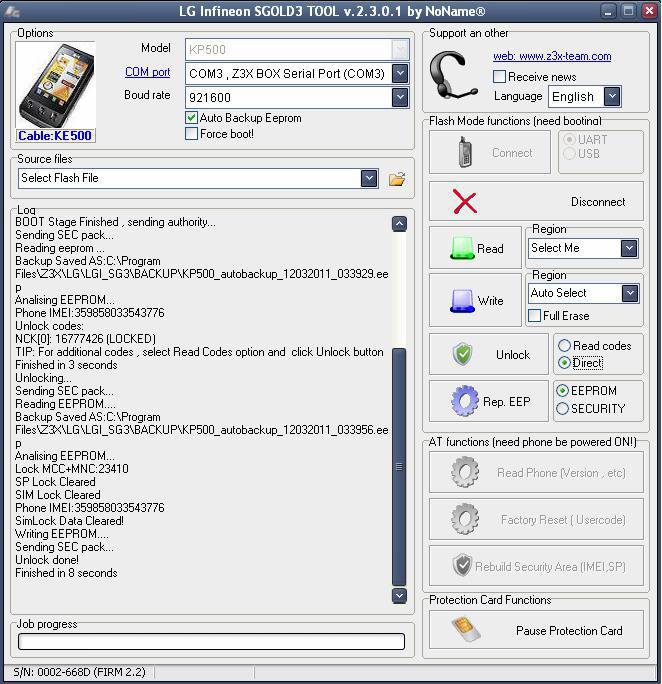Check Receive news option
This screenshot has height=684, width=662.
pyautogui.click(x=499, y=77)
